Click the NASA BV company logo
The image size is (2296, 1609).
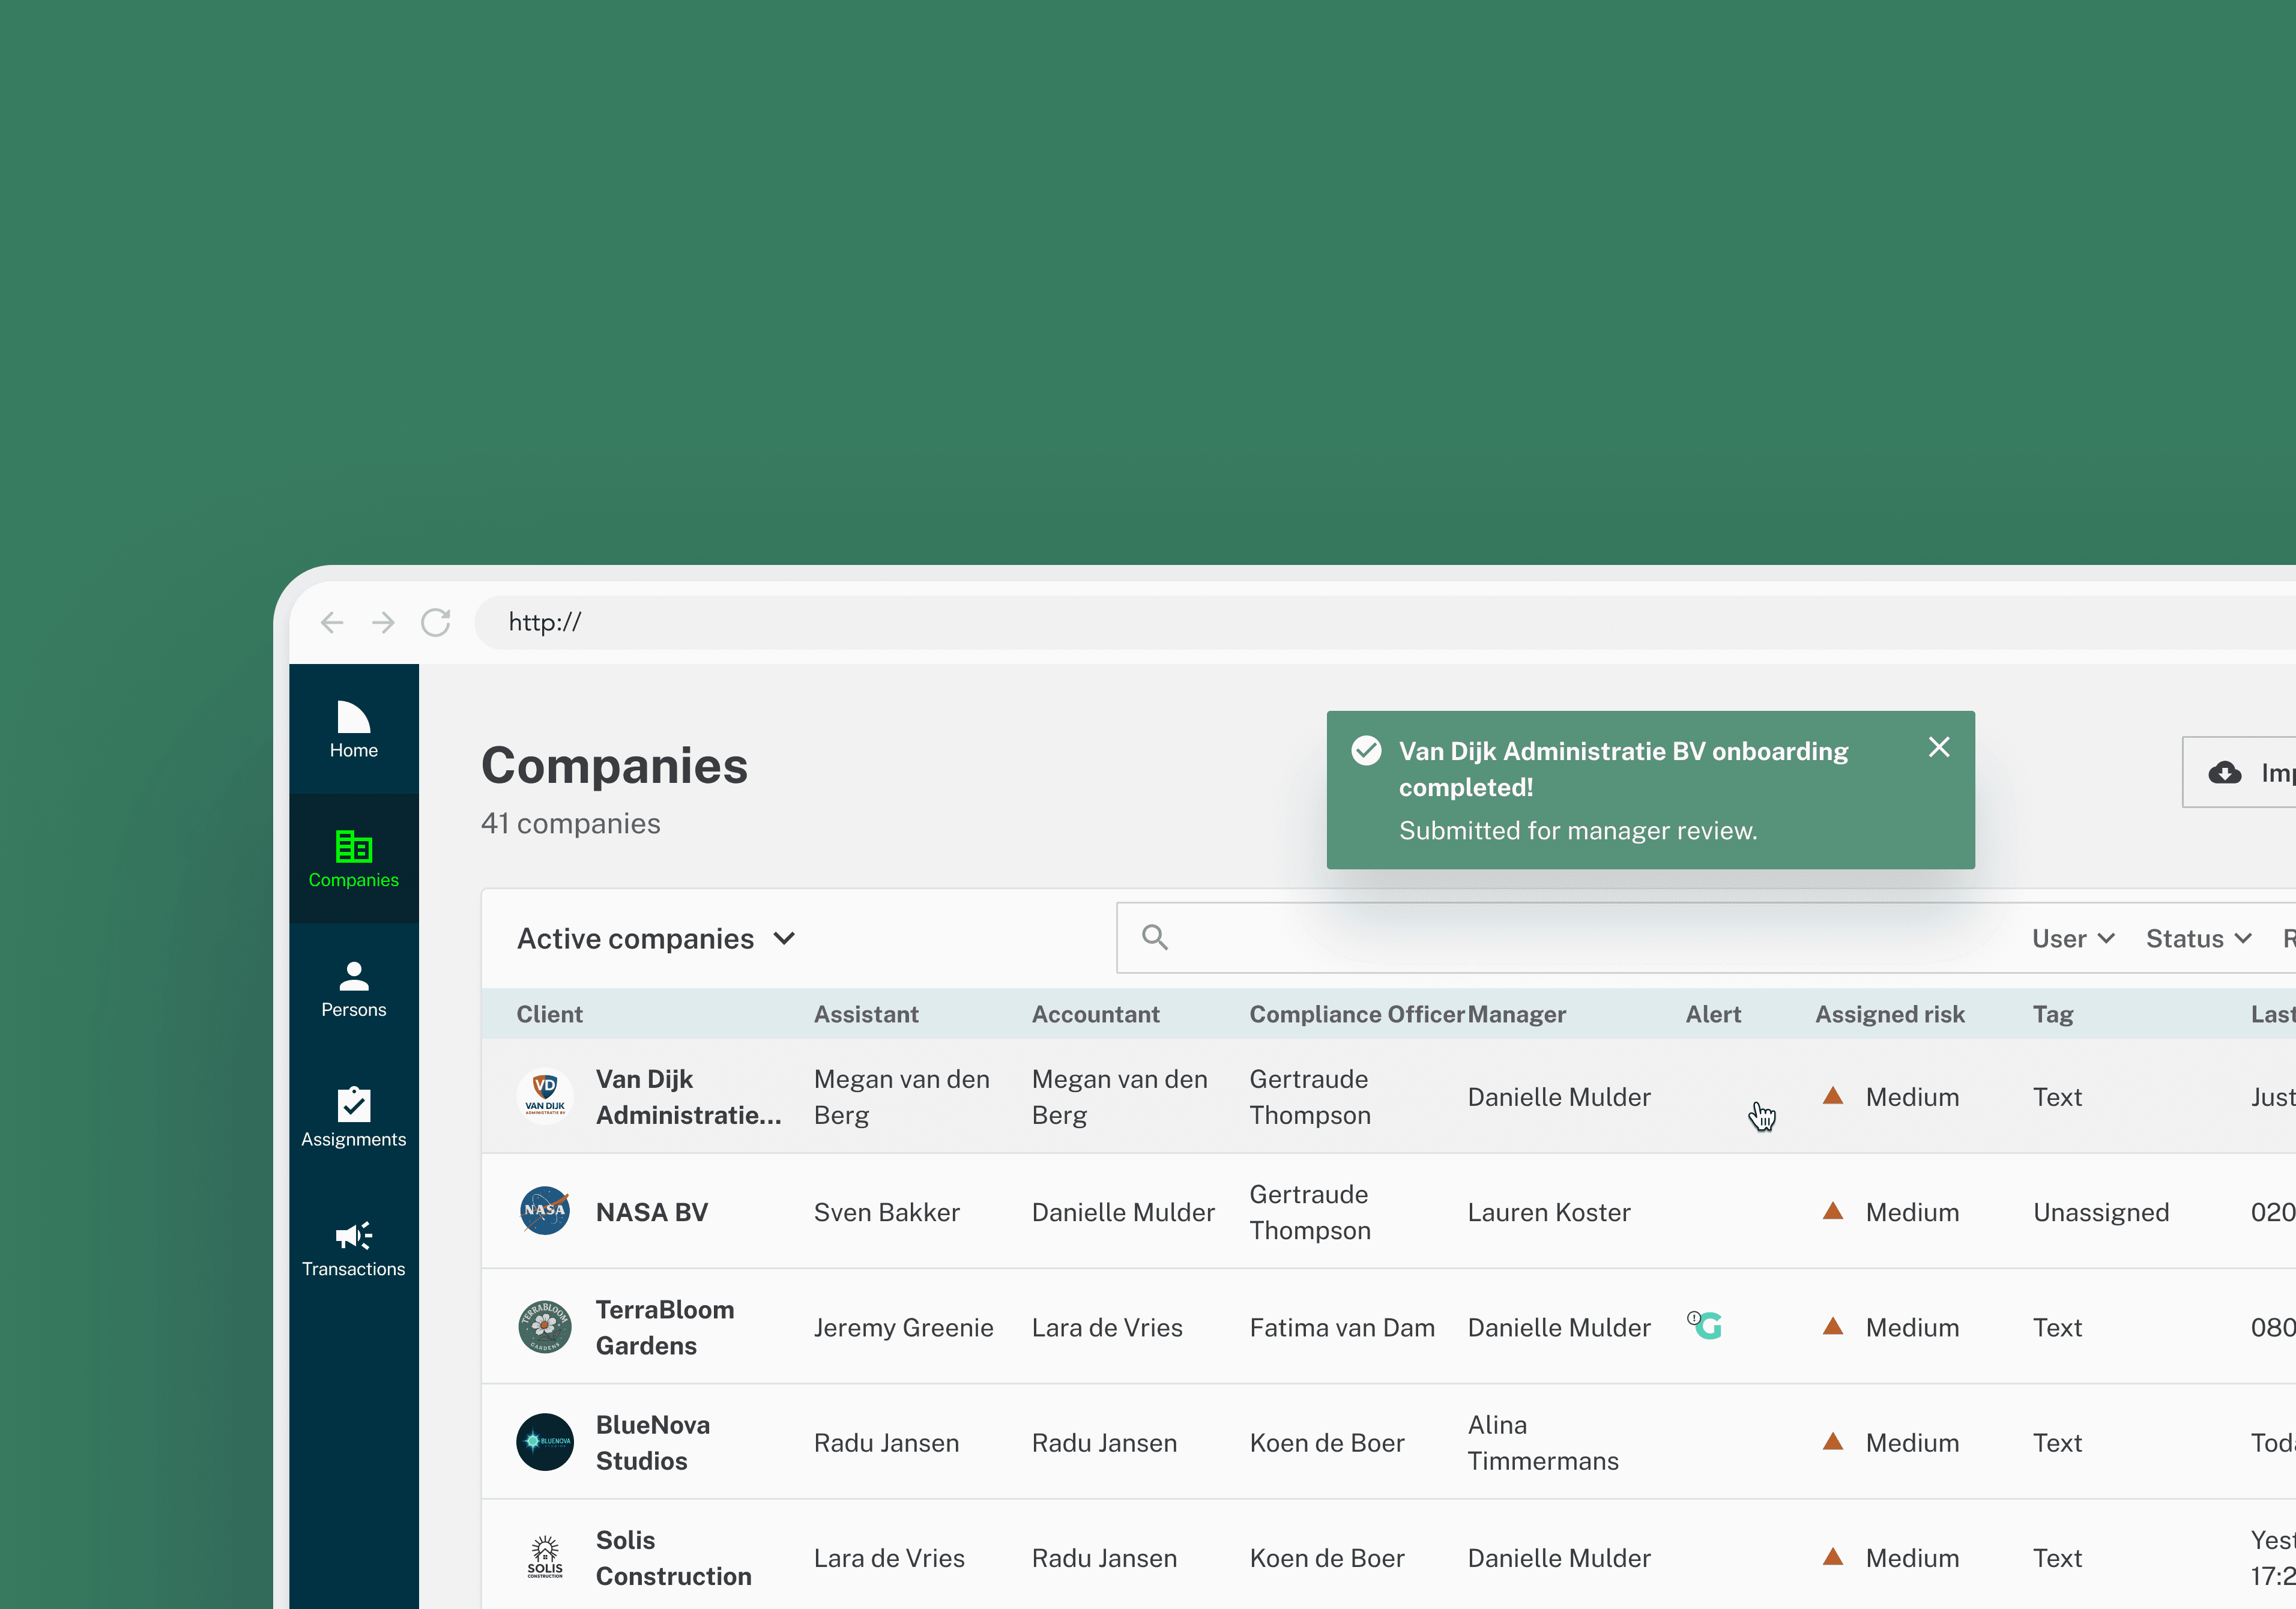pos(545,1211)
